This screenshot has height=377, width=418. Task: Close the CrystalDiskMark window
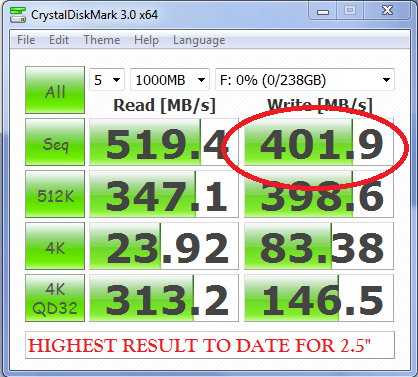point(387,11)
